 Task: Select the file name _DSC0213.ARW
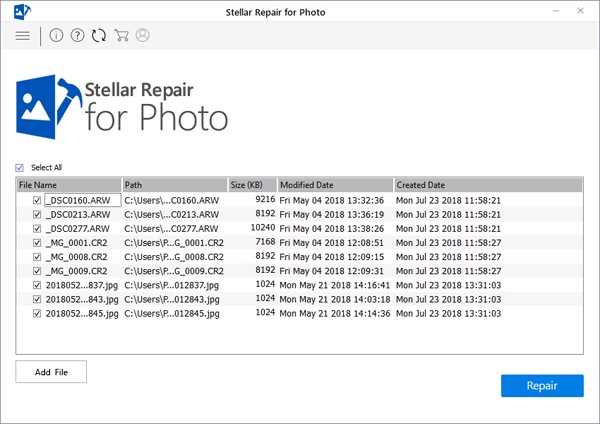coord(78,214)
